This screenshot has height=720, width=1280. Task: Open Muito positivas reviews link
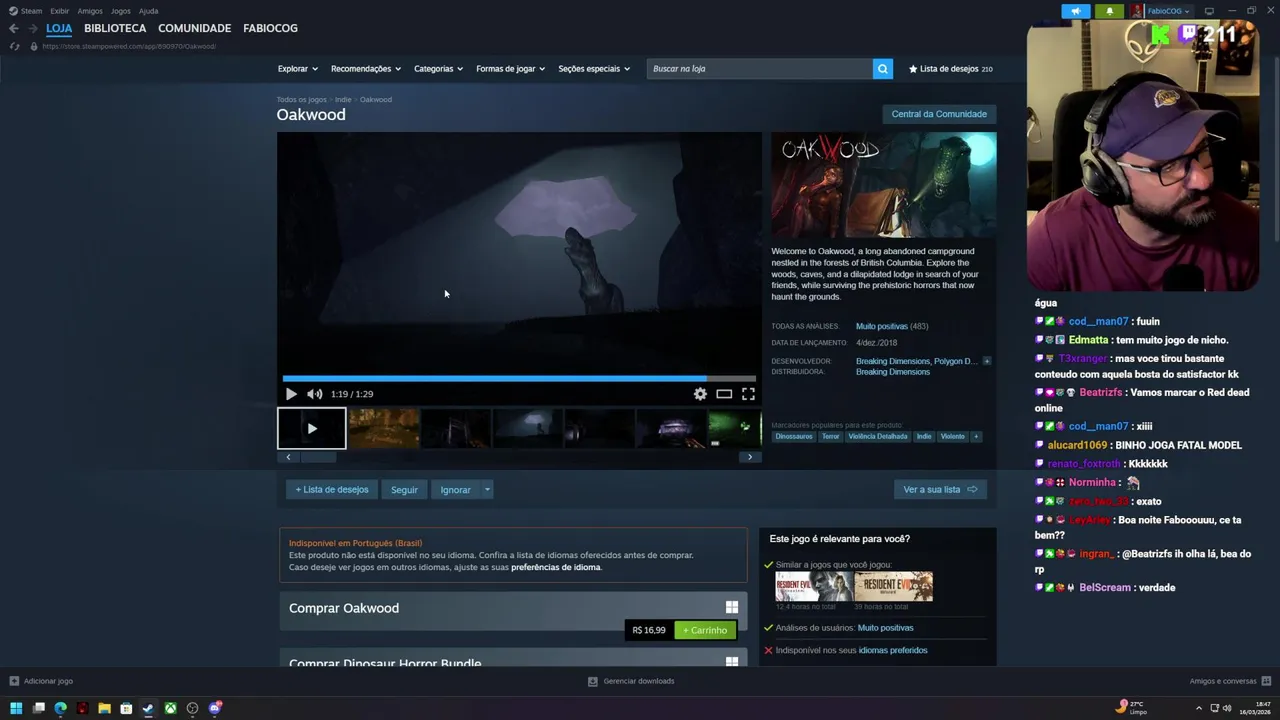coord(882,326)
